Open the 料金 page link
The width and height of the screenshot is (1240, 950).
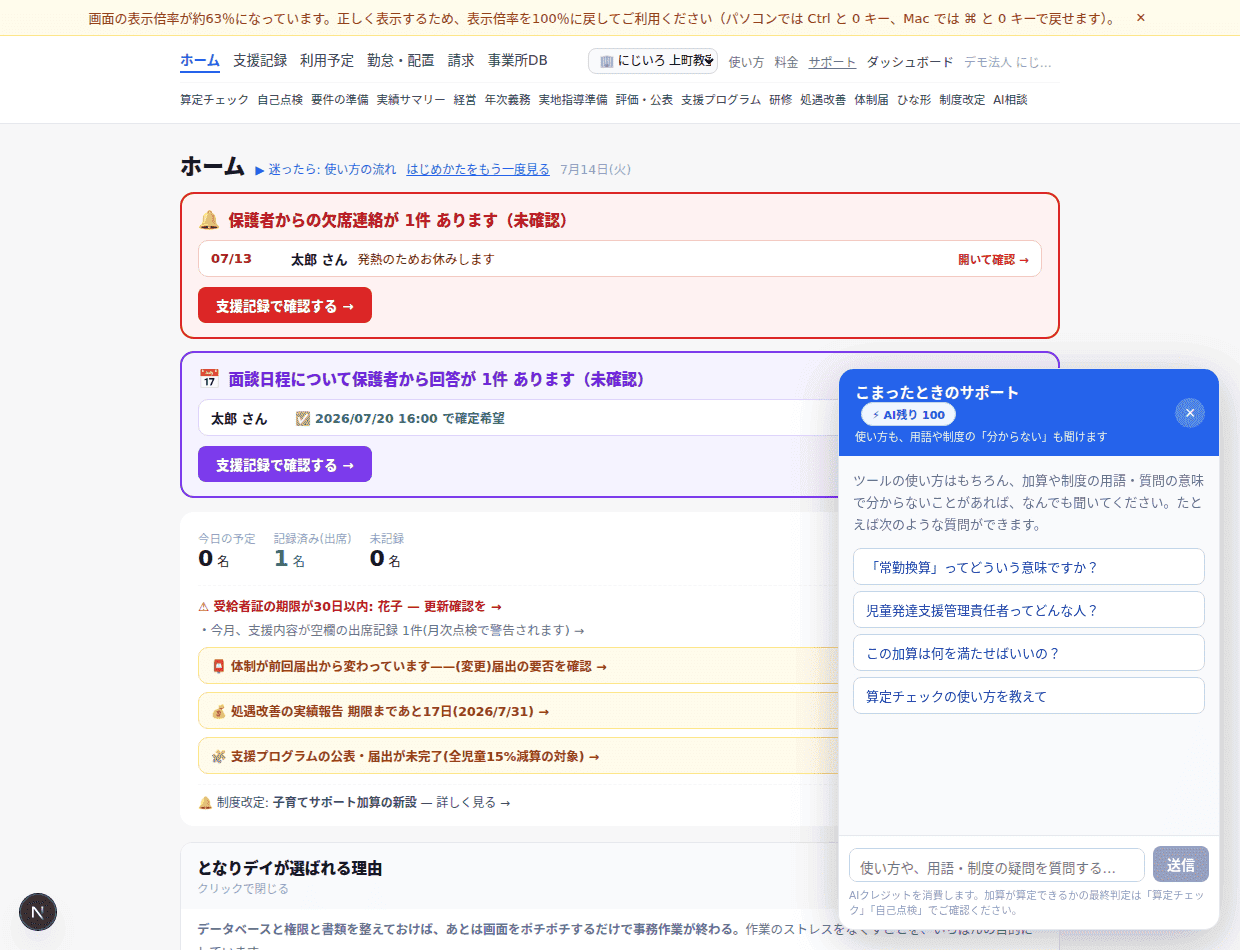[x=786, y=62]
